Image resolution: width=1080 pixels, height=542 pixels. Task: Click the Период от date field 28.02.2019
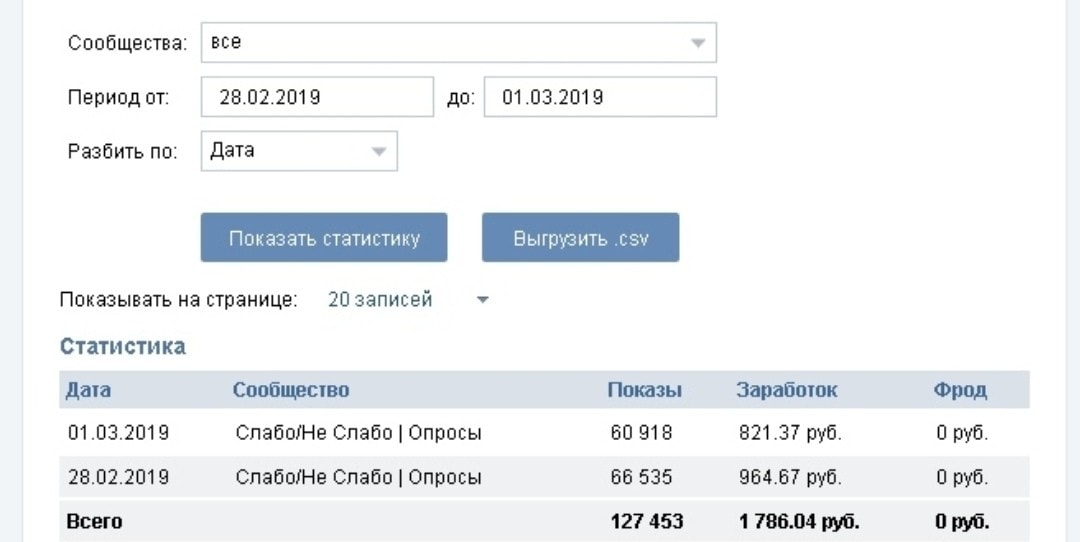pyautogui.click(x=317, y=97)
